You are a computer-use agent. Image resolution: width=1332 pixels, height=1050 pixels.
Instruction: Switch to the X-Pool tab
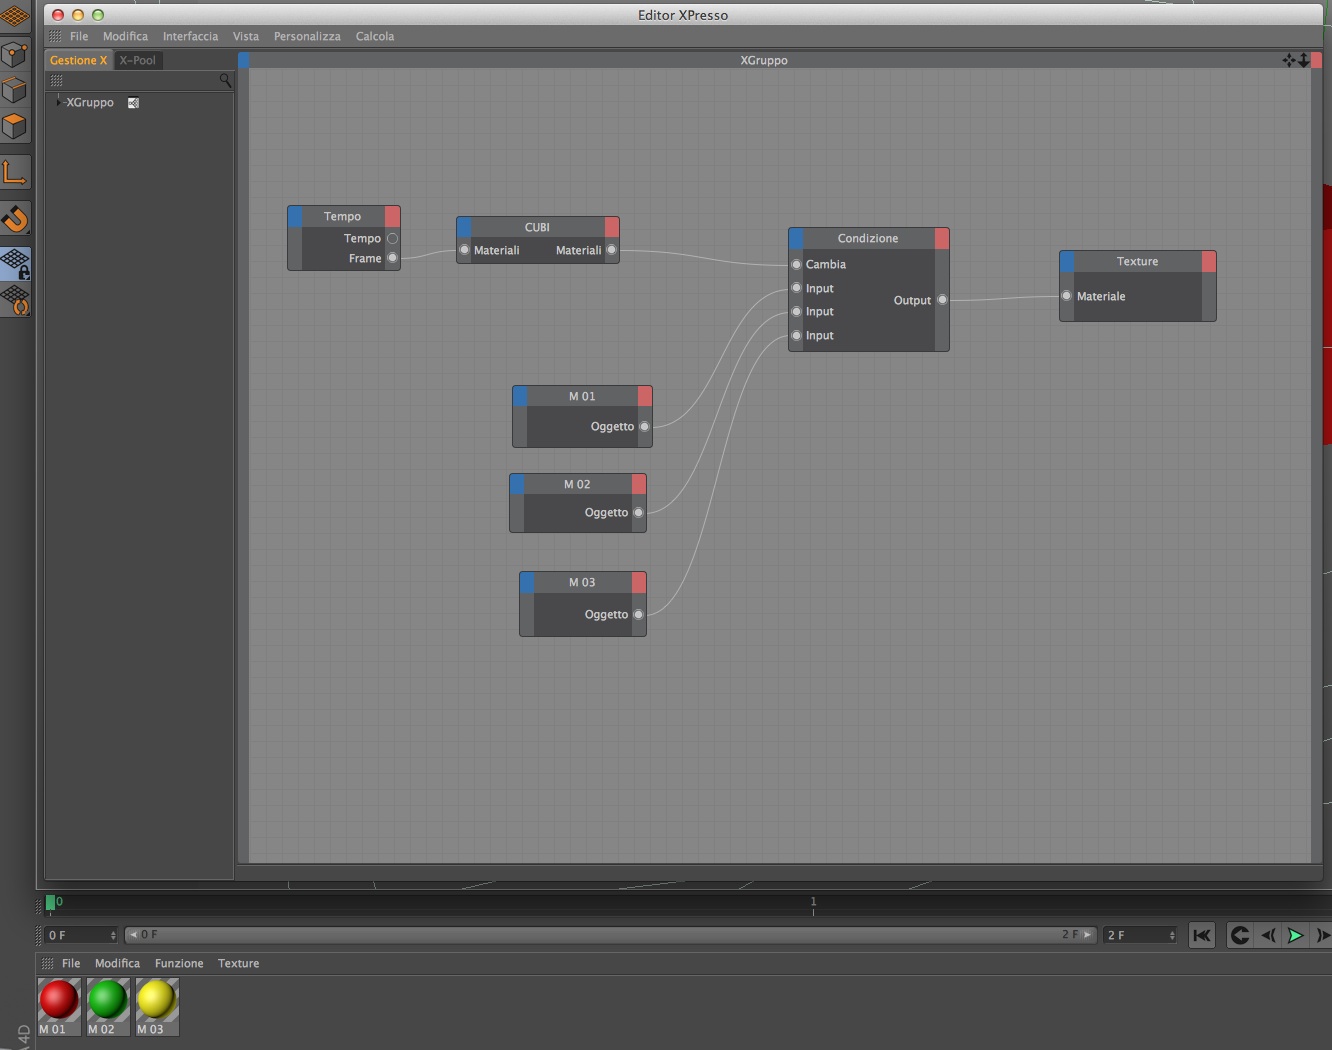tap(138, 60)
